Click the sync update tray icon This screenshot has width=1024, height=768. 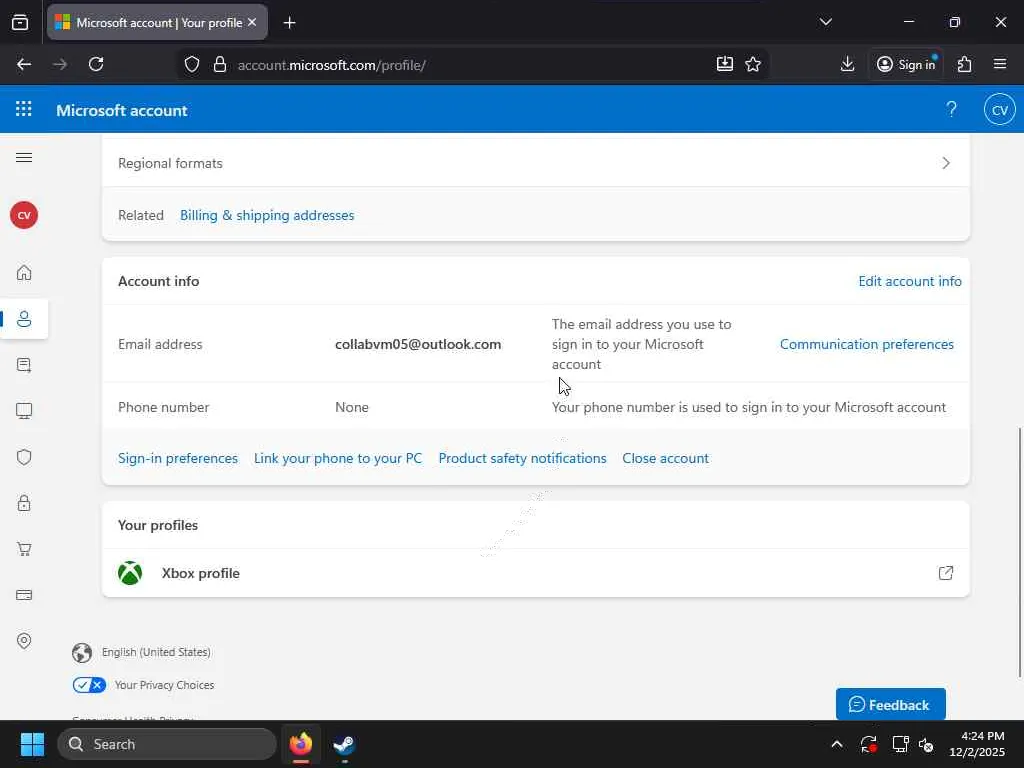coord(869,744)
